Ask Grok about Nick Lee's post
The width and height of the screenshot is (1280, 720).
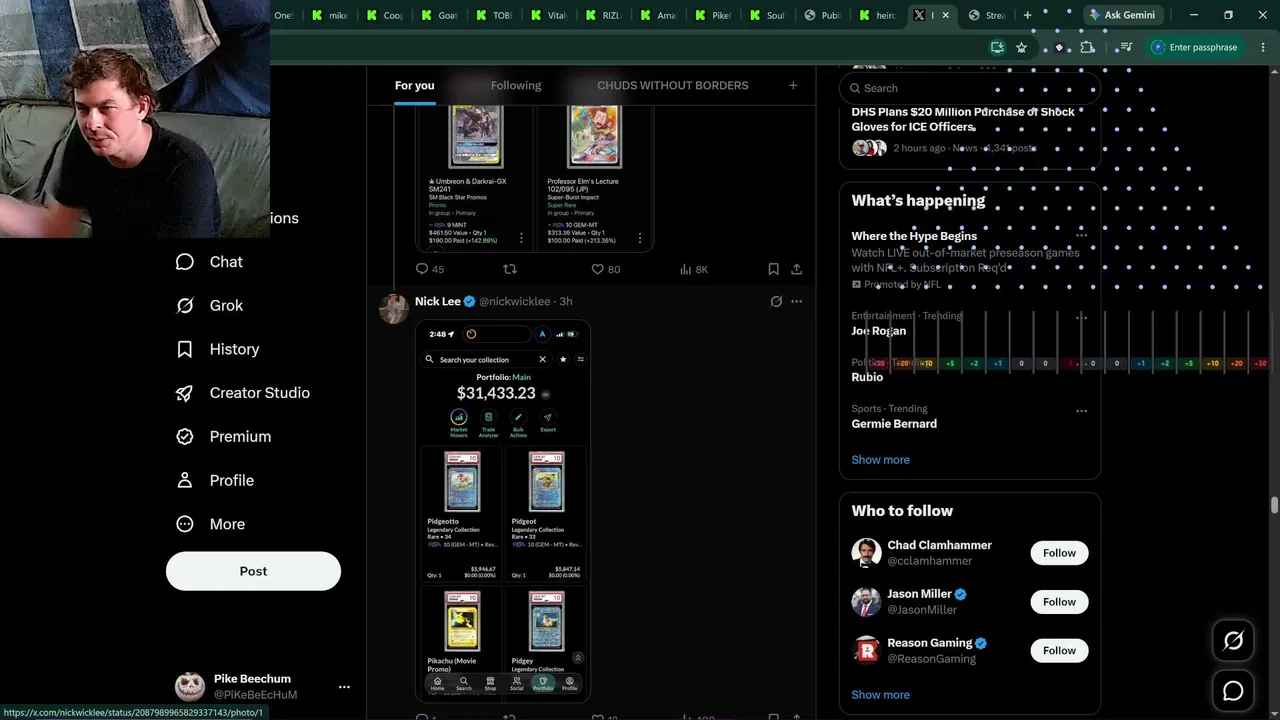tap(776, 301)
